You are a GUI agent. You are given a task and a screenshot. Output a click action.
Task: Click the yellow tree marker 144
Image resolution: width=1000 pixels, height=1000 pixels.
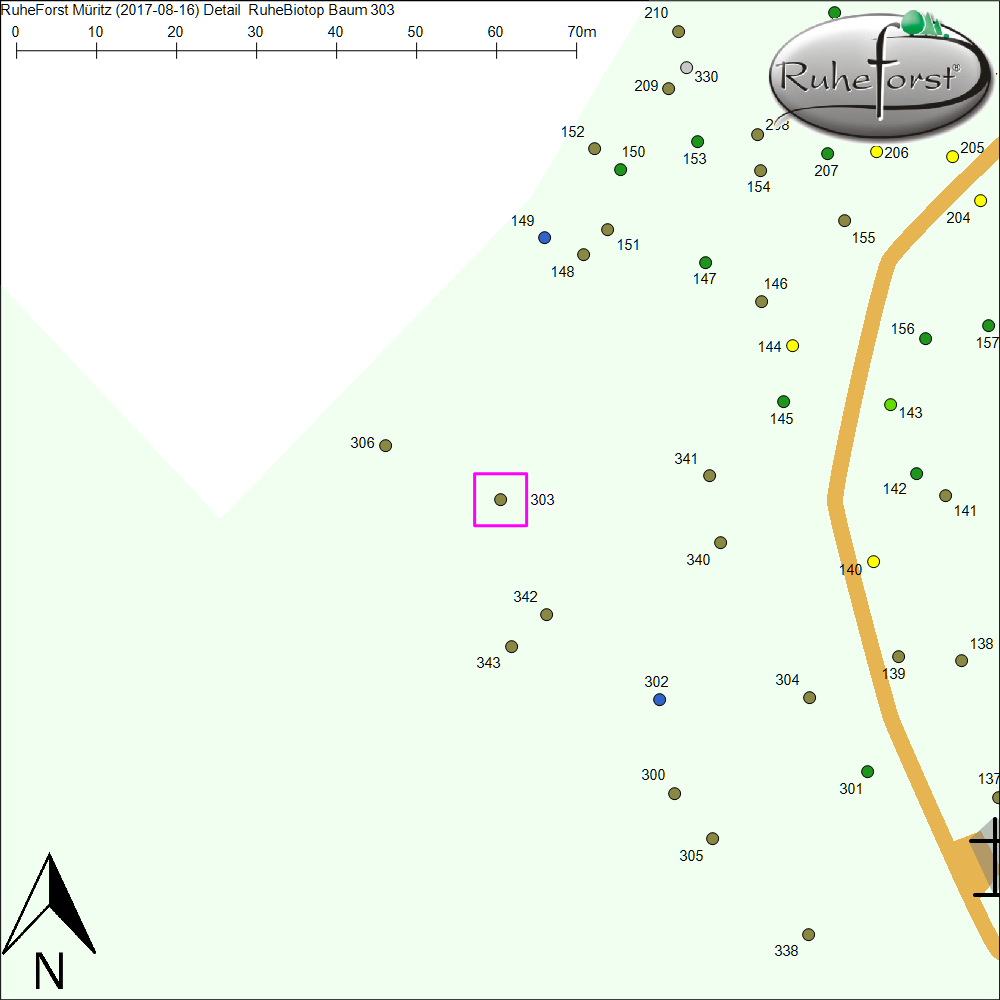(x=793, y=346)
